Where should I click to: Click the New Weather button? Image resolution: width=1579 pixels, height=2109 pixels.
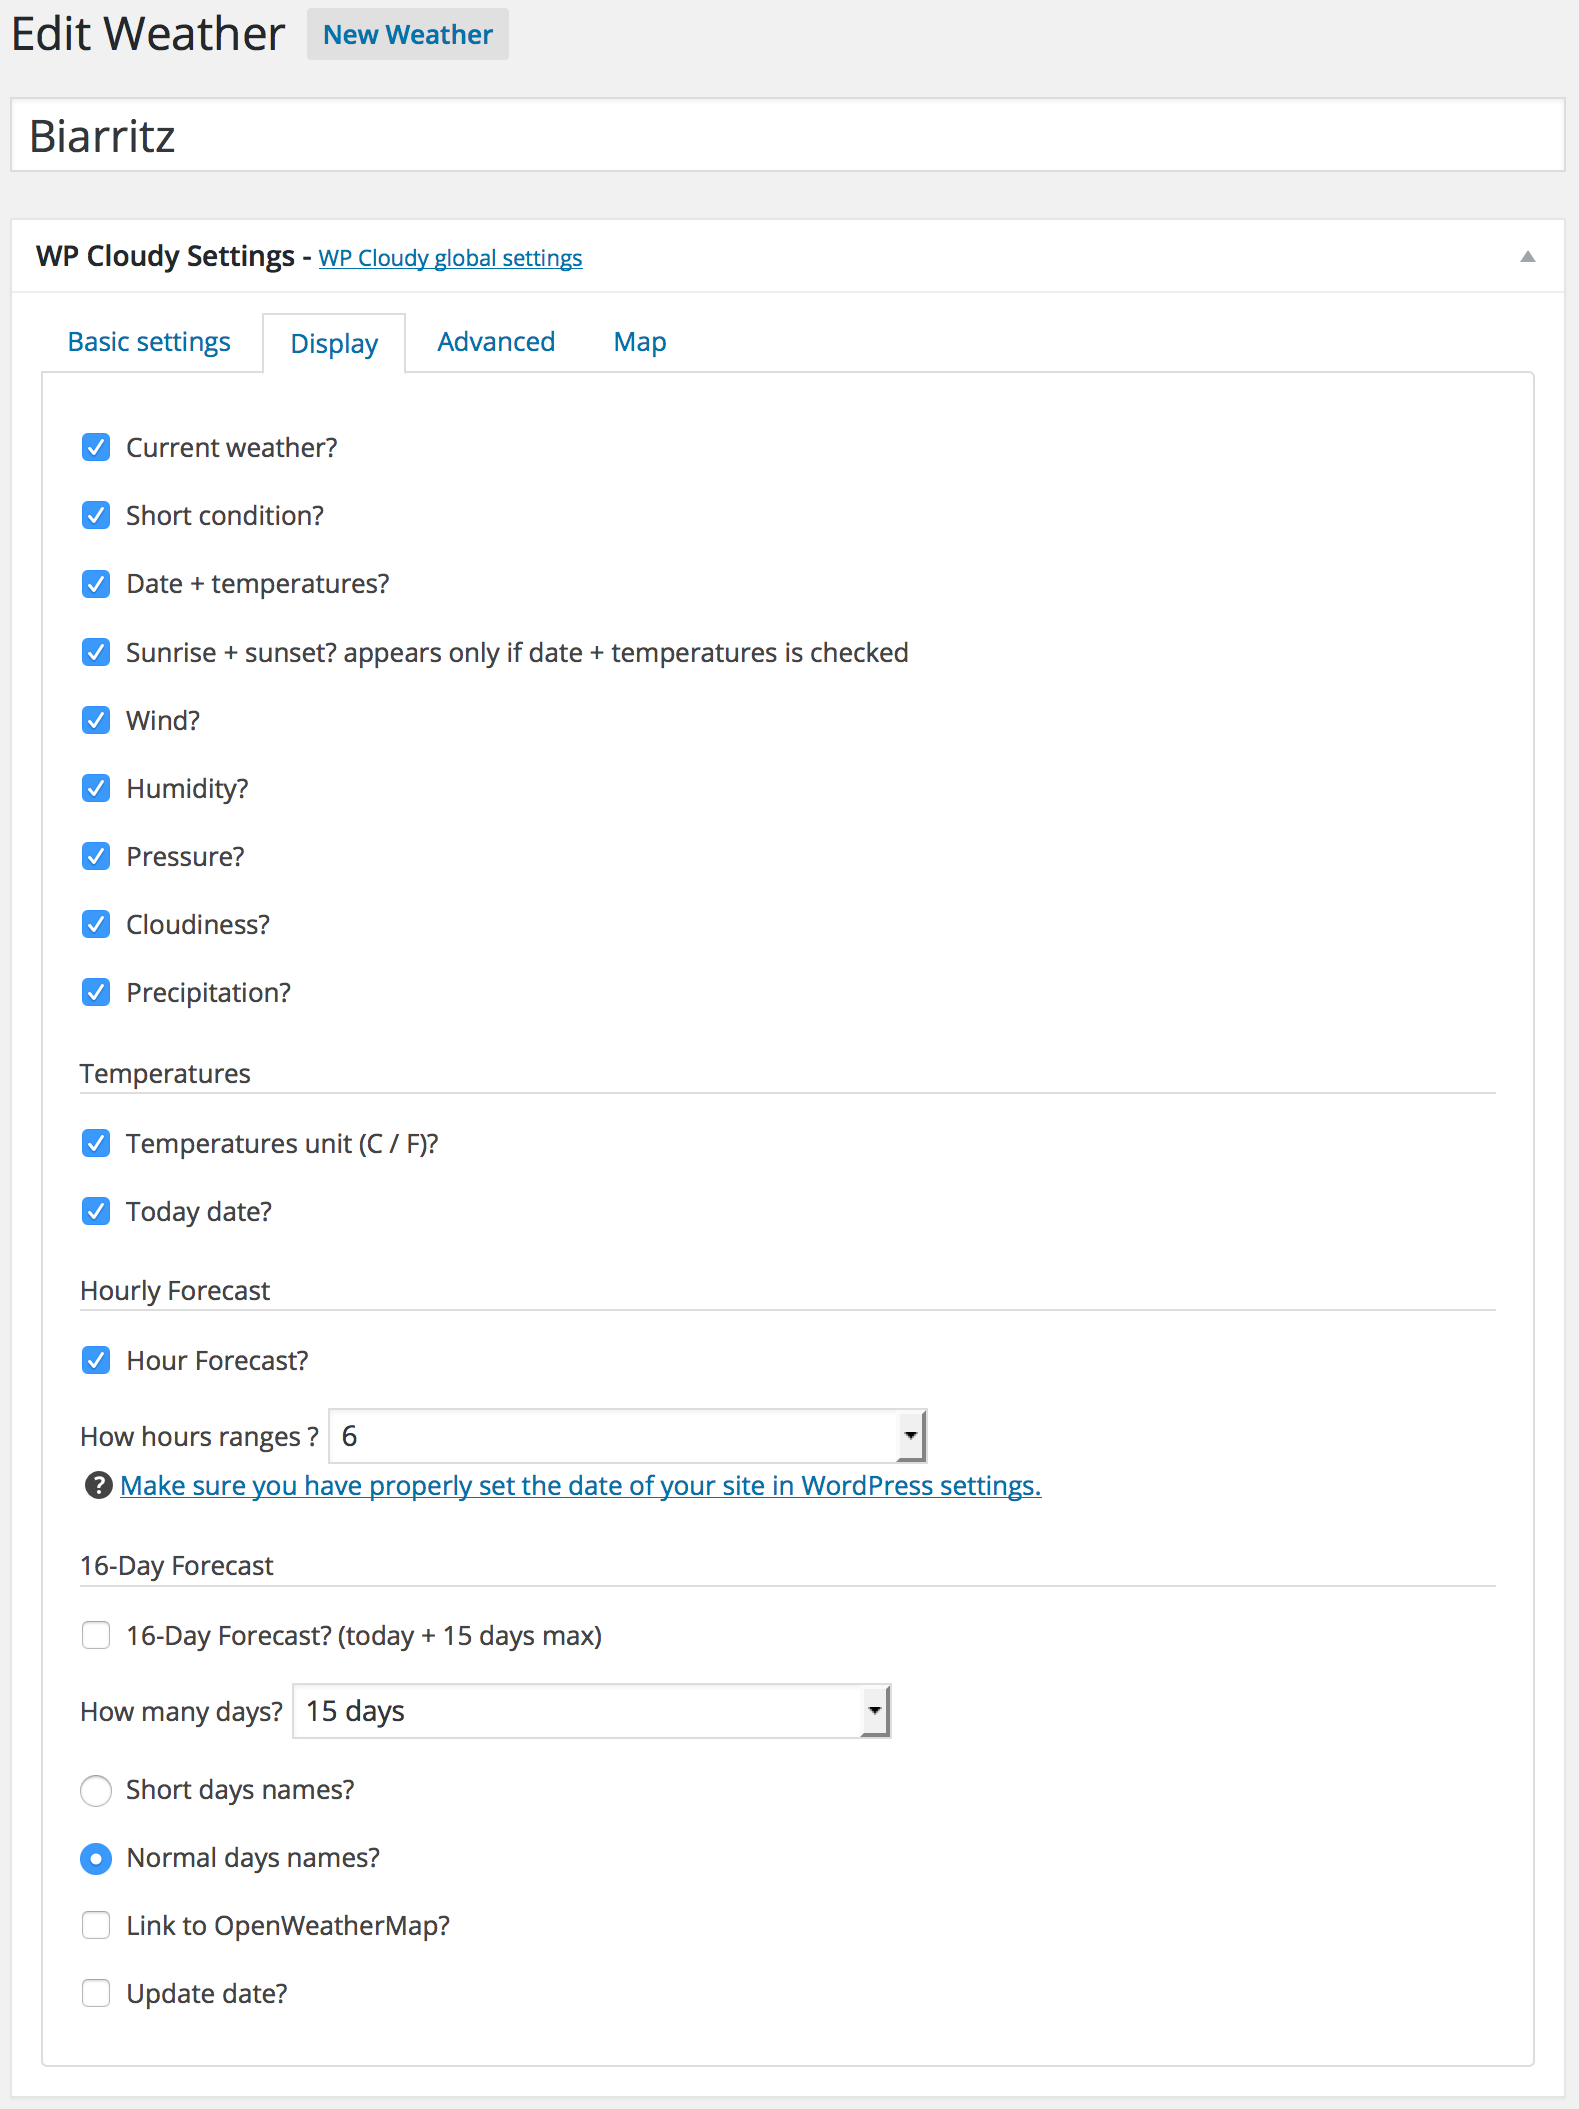point(408,34)
